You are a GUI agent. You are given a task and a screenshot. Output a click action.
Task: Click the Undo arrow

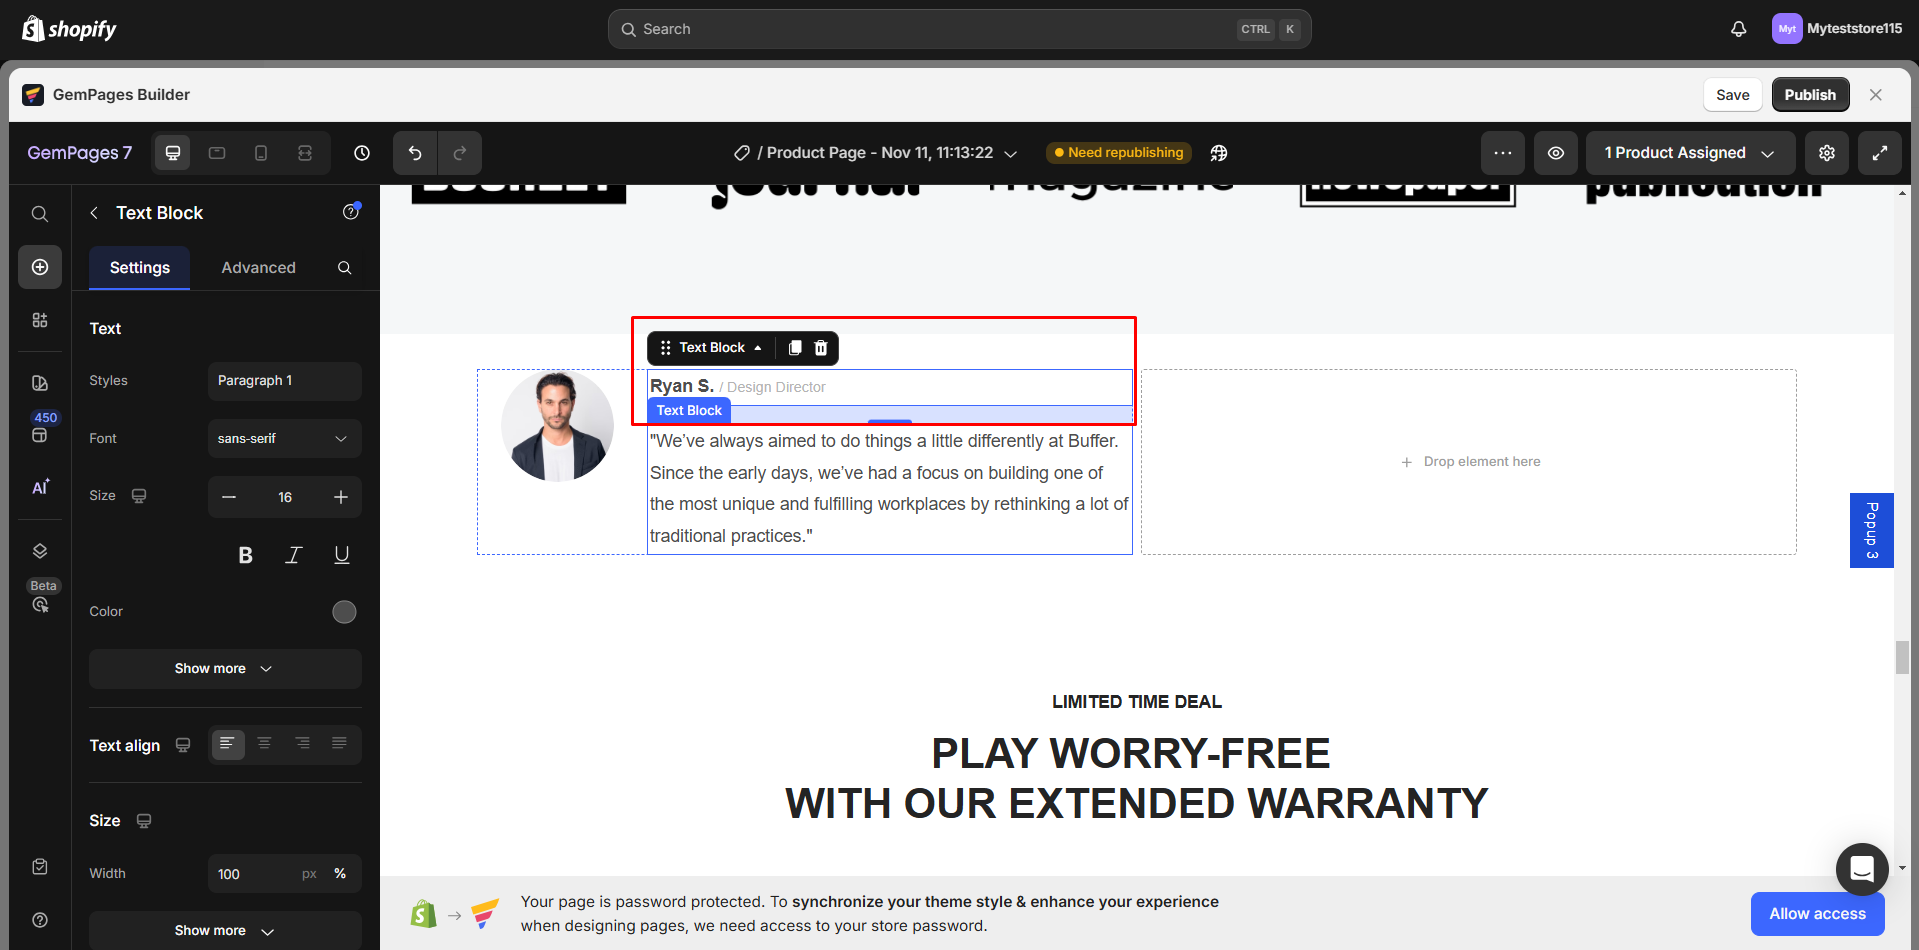(x=414, y=152)
